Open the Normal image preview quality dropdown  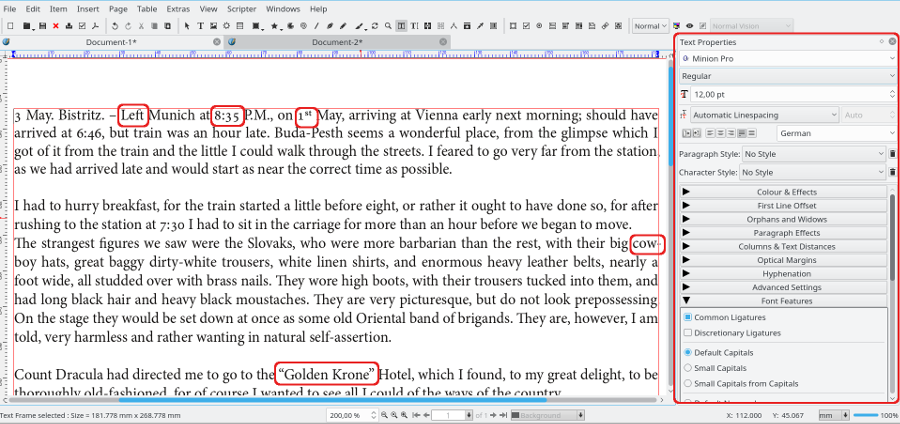pos(650,26)
